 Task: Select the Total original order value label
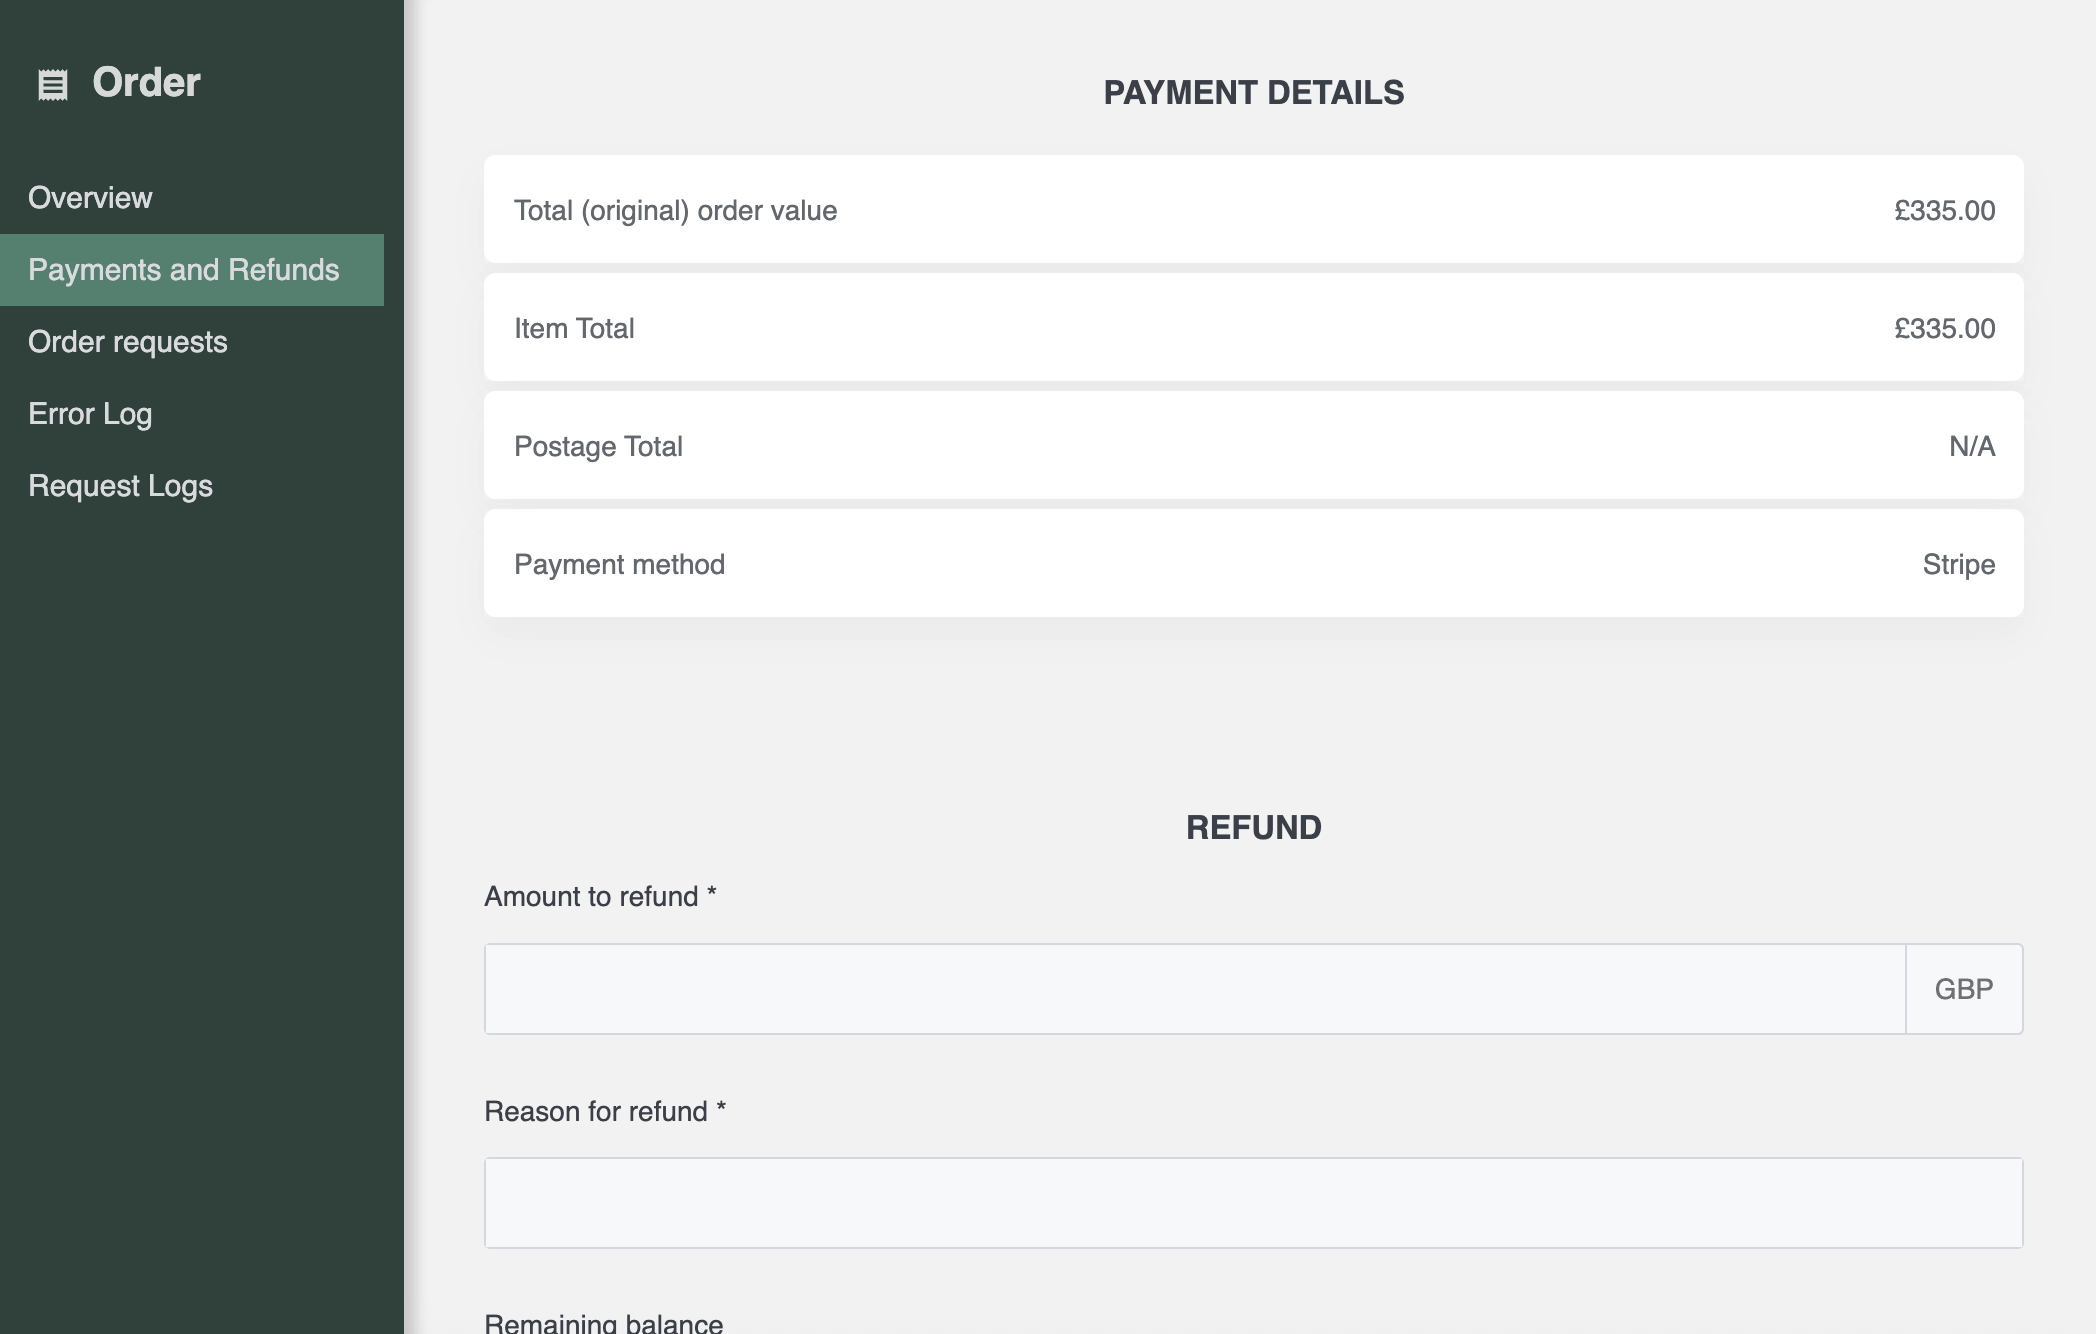[675, 211]
